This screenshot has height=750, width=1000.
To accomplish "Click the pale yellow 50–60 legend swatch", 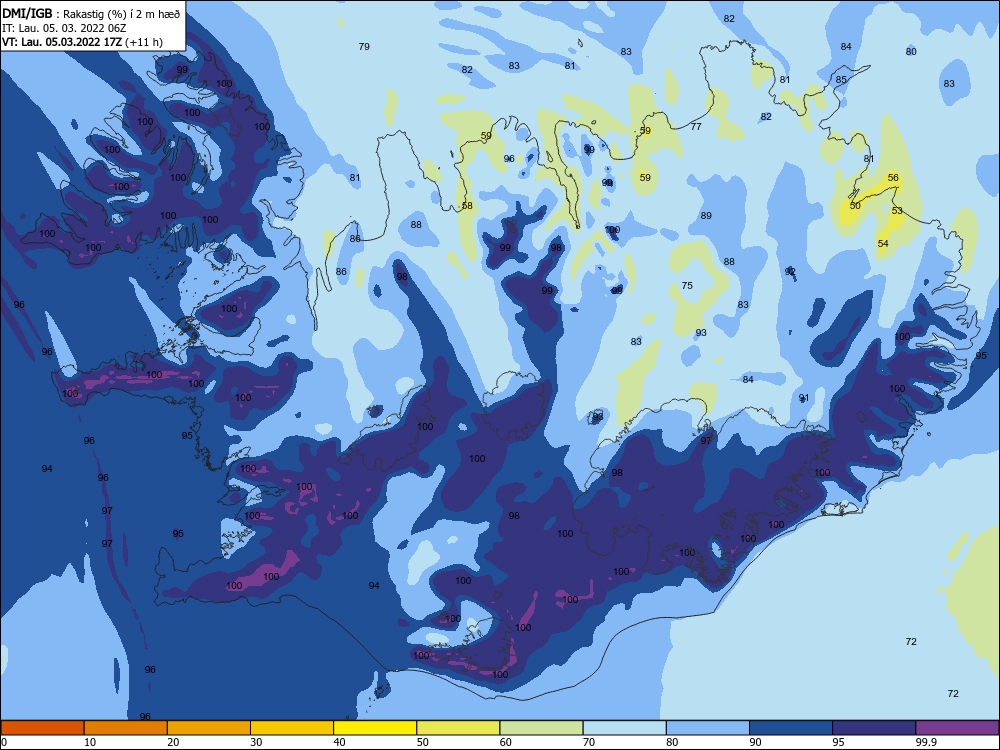I will tap(458, 728).
